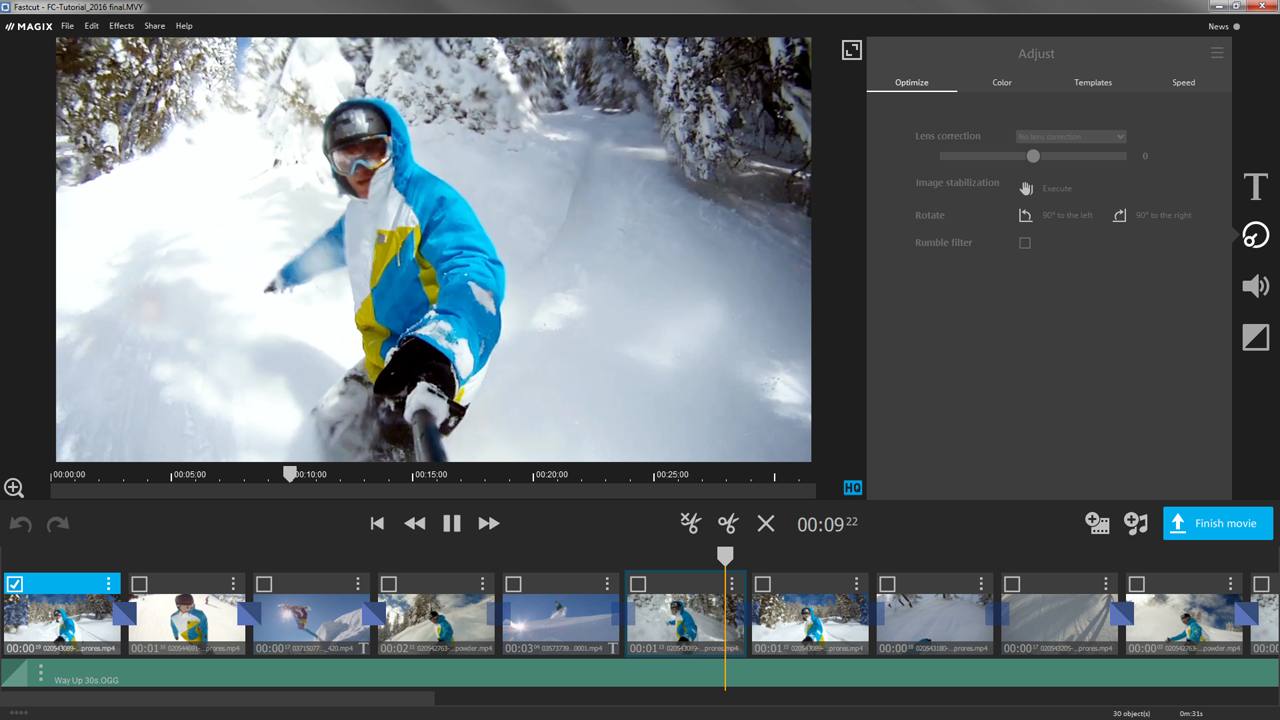Open three-dot menu of 03715077 clip
This screenshot has height=720, width=1280.
358,584
